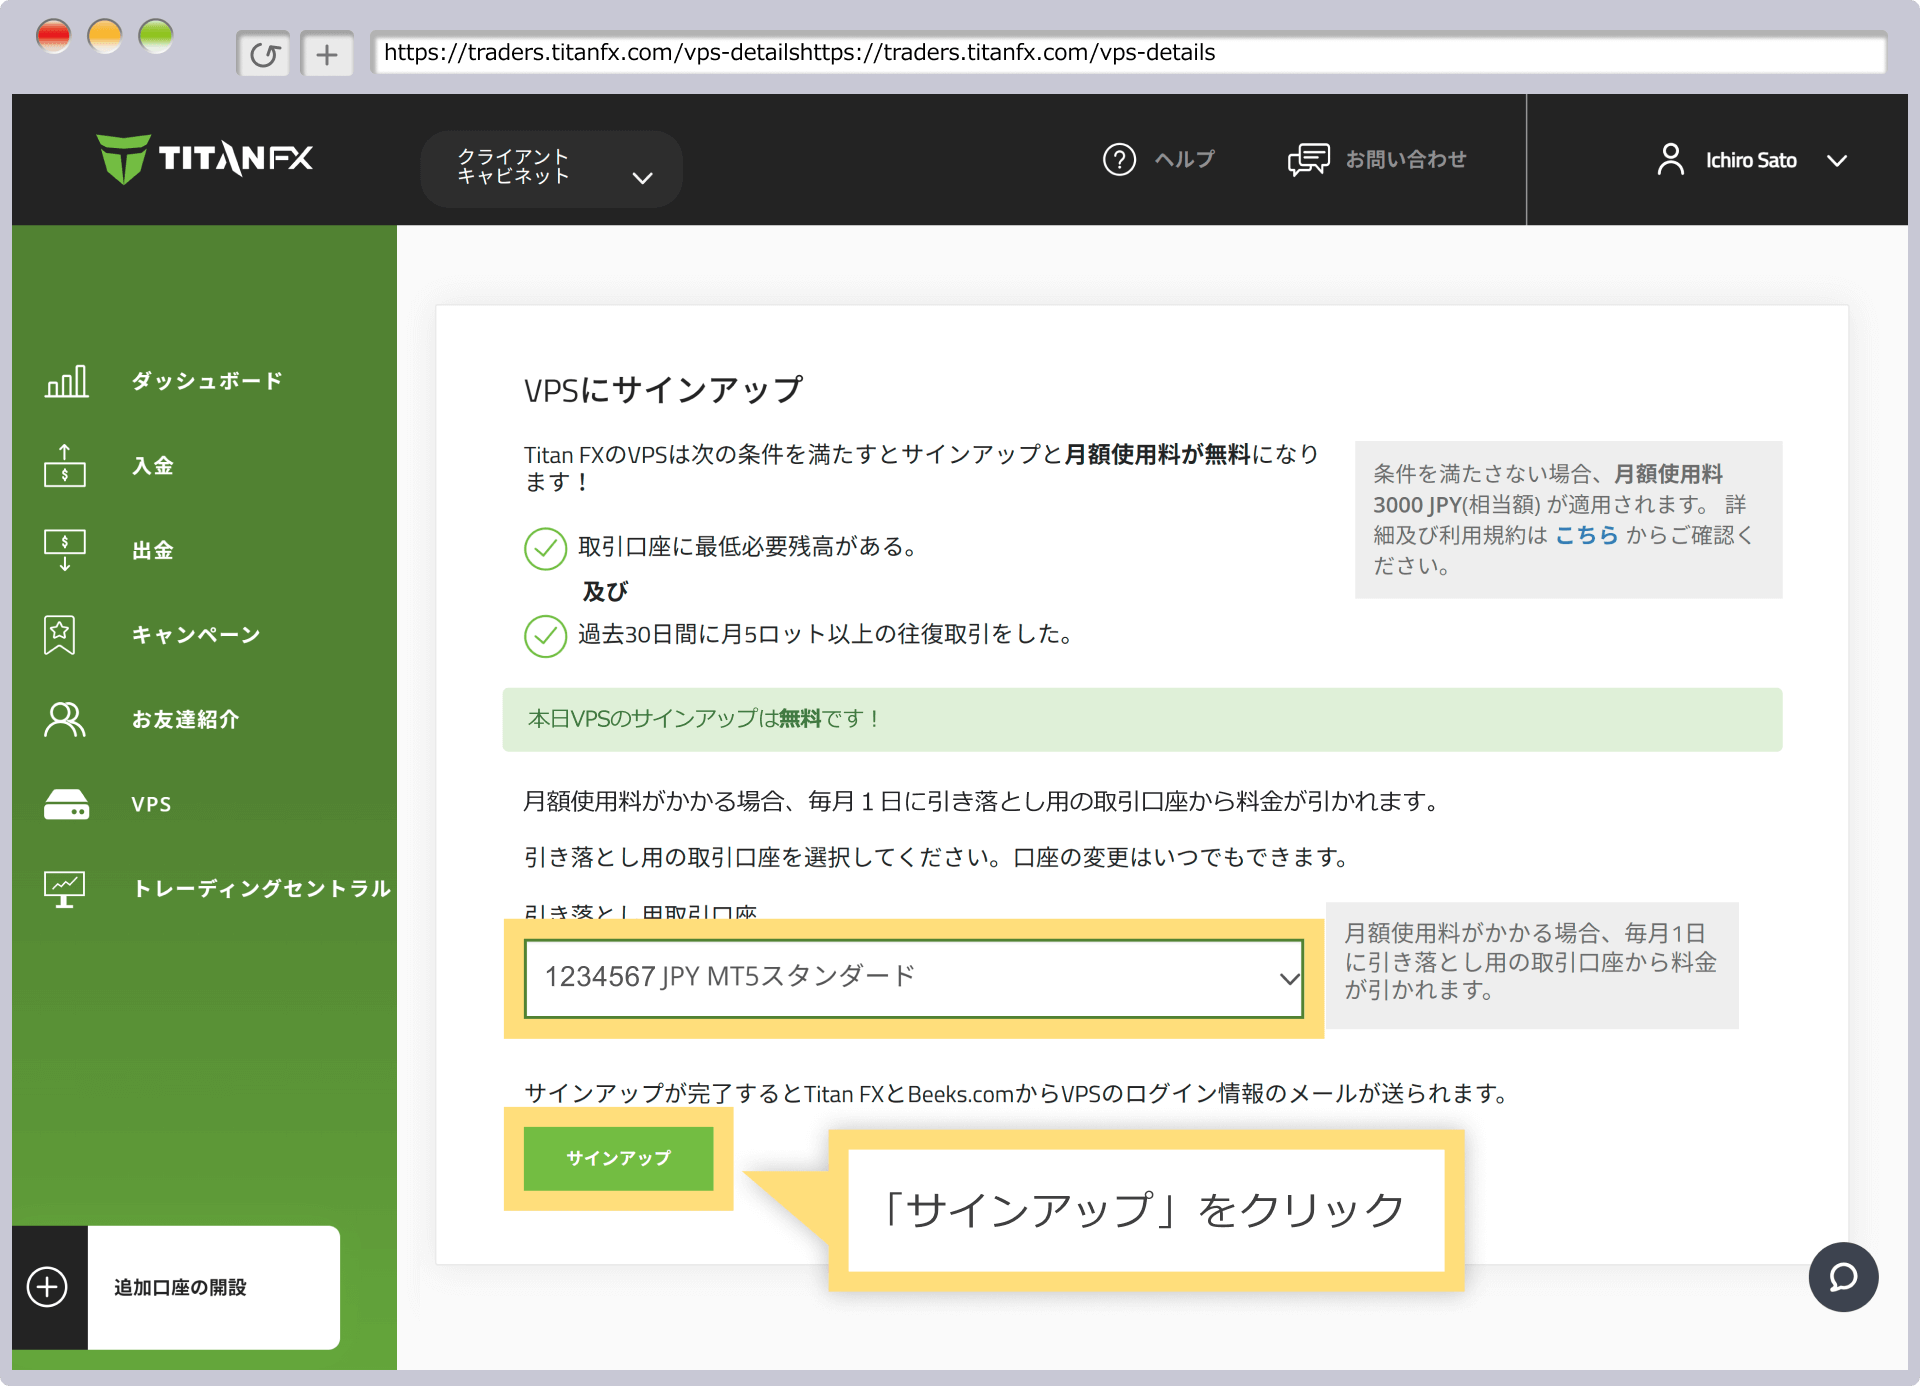Click the green maximize window button

click(156, 36)
